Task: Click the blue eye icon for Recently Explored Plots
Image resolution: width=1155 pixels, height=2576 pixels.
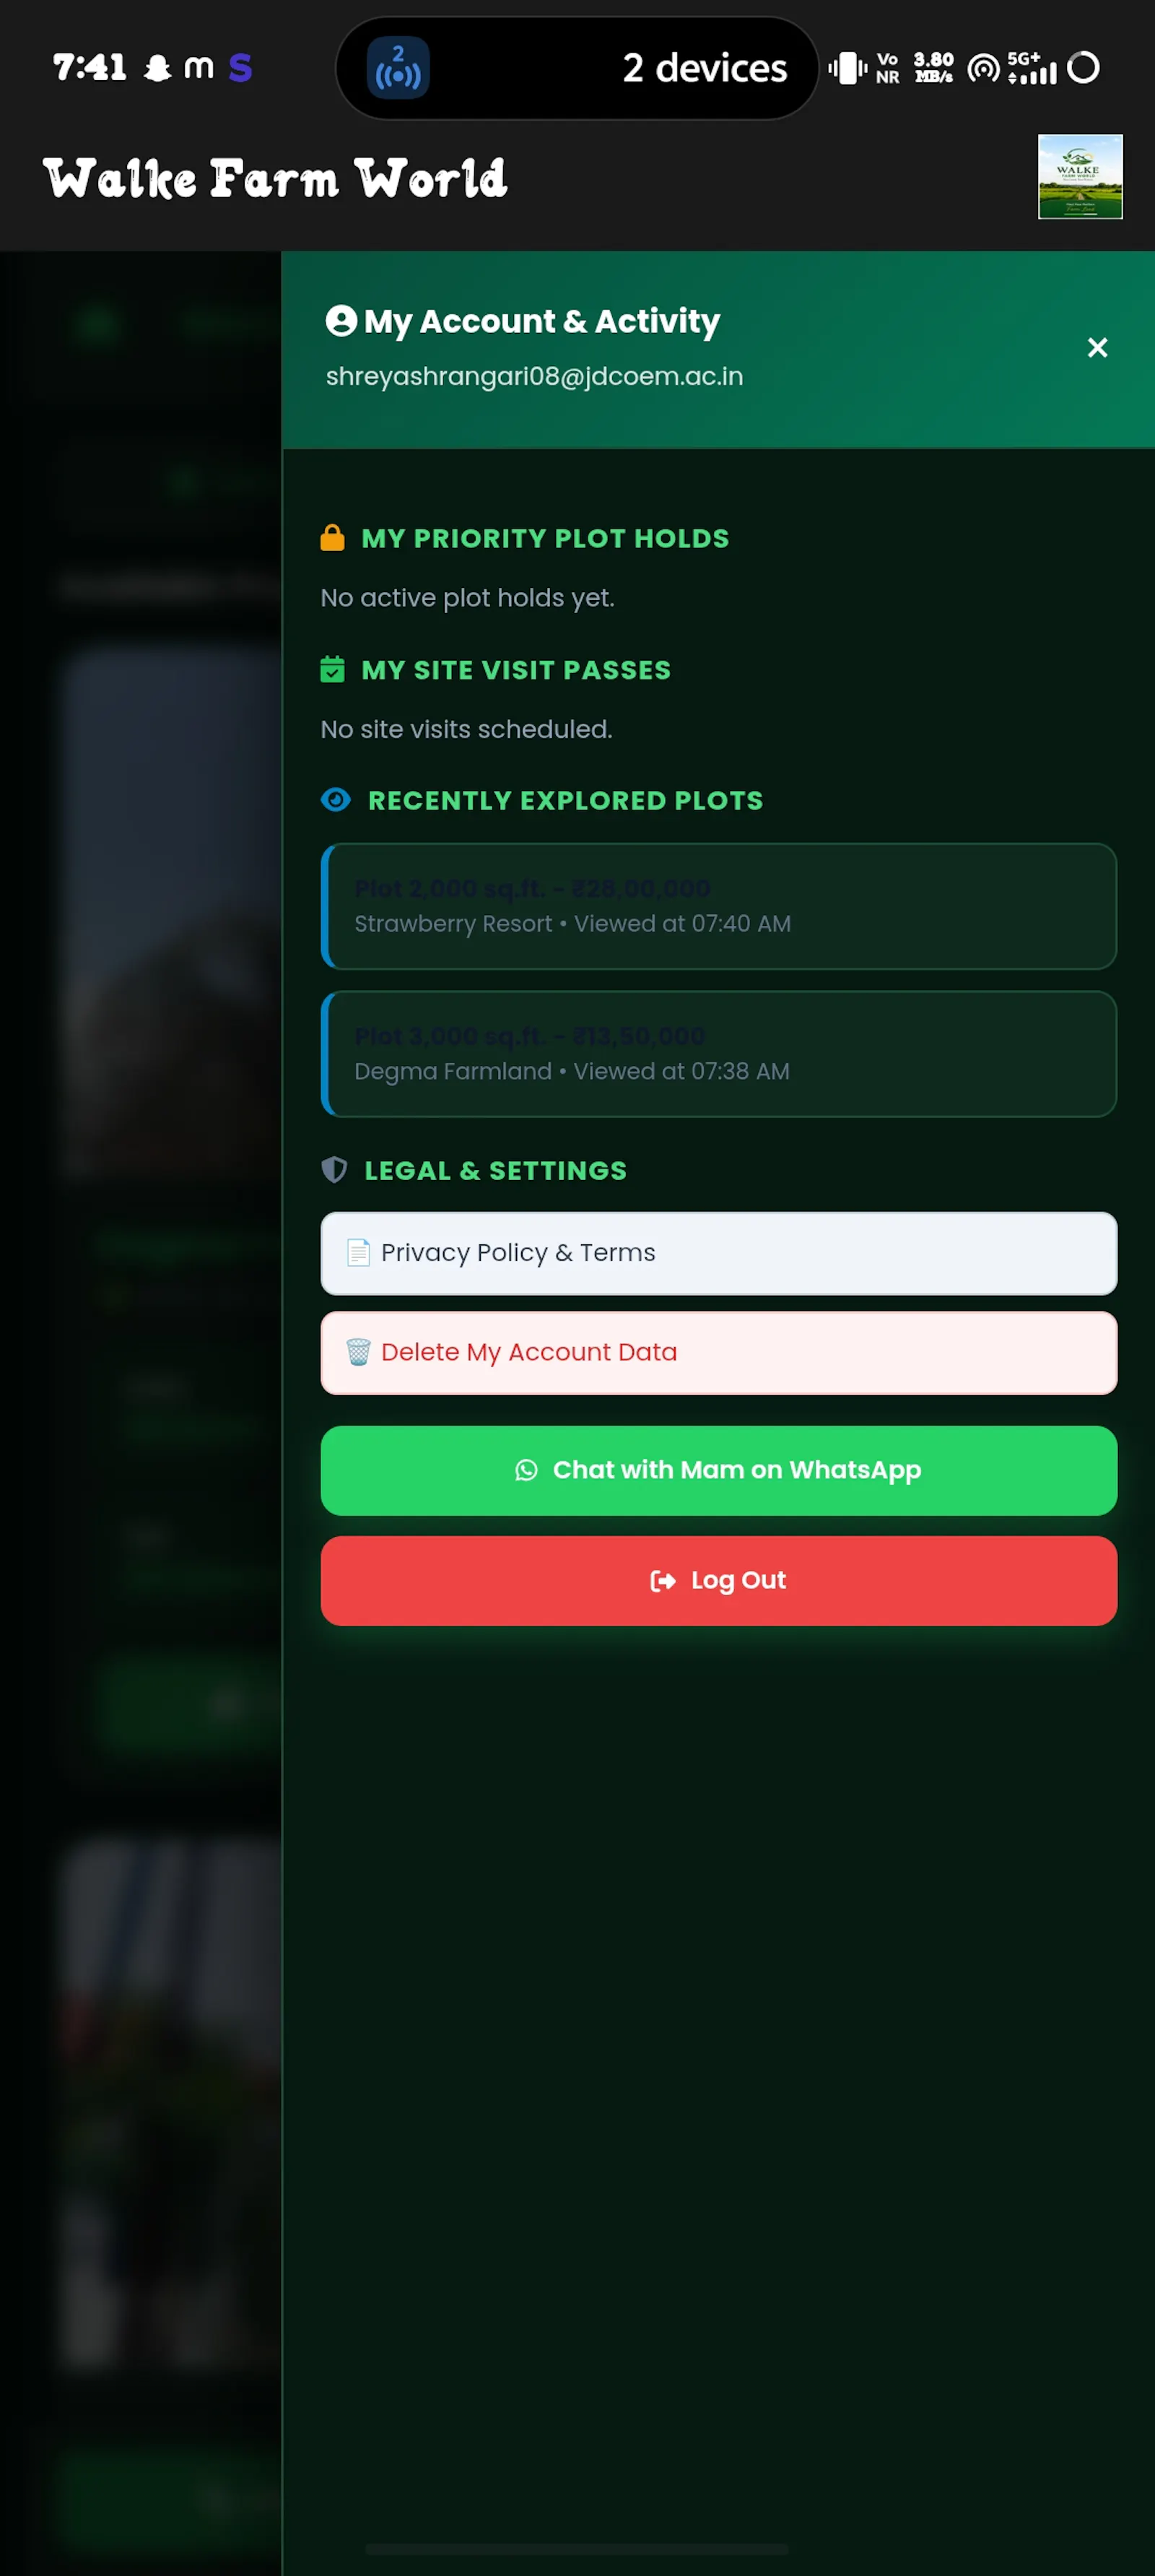Action: tap(336, 800)
